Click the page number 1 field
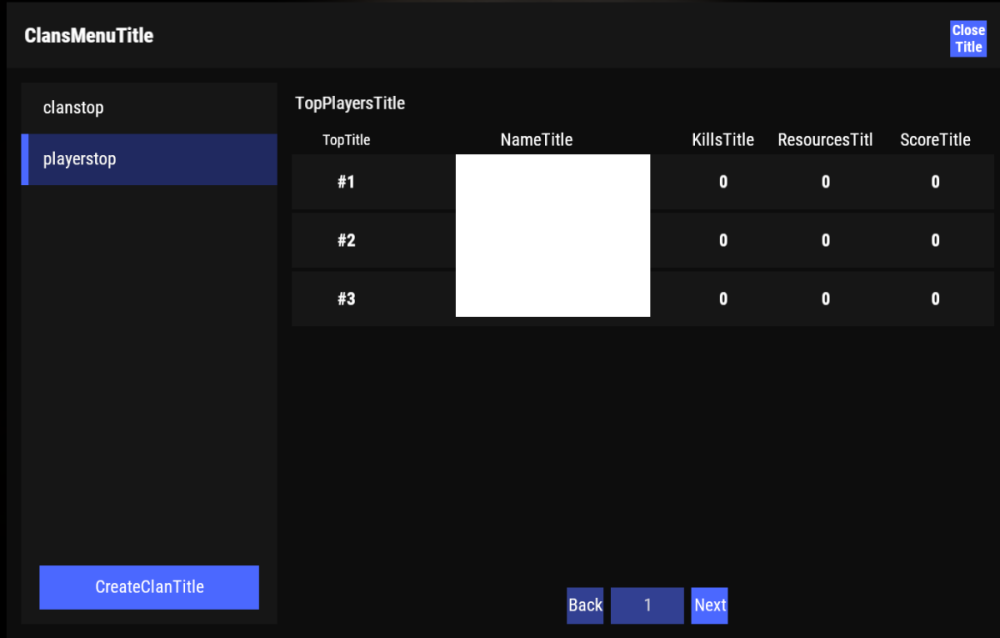Image resolution: width=1000 pixels, height=638 pixels. pos(647,605)
